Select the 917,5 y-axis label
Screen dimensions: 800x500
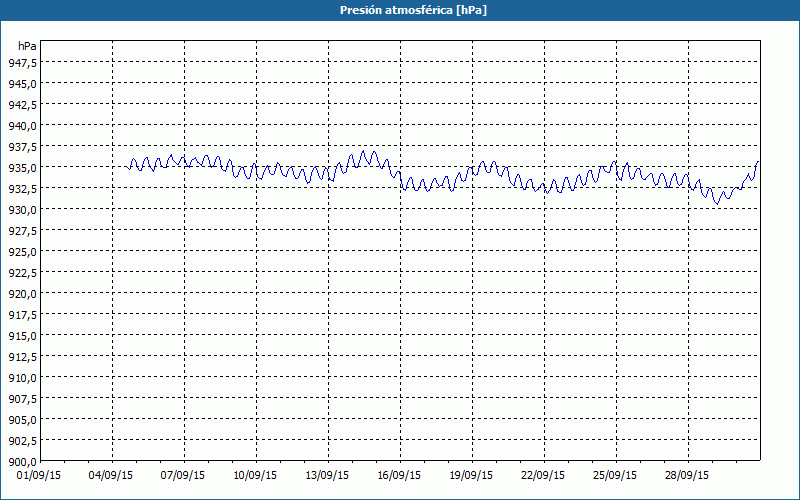click(x=22, y=315)
